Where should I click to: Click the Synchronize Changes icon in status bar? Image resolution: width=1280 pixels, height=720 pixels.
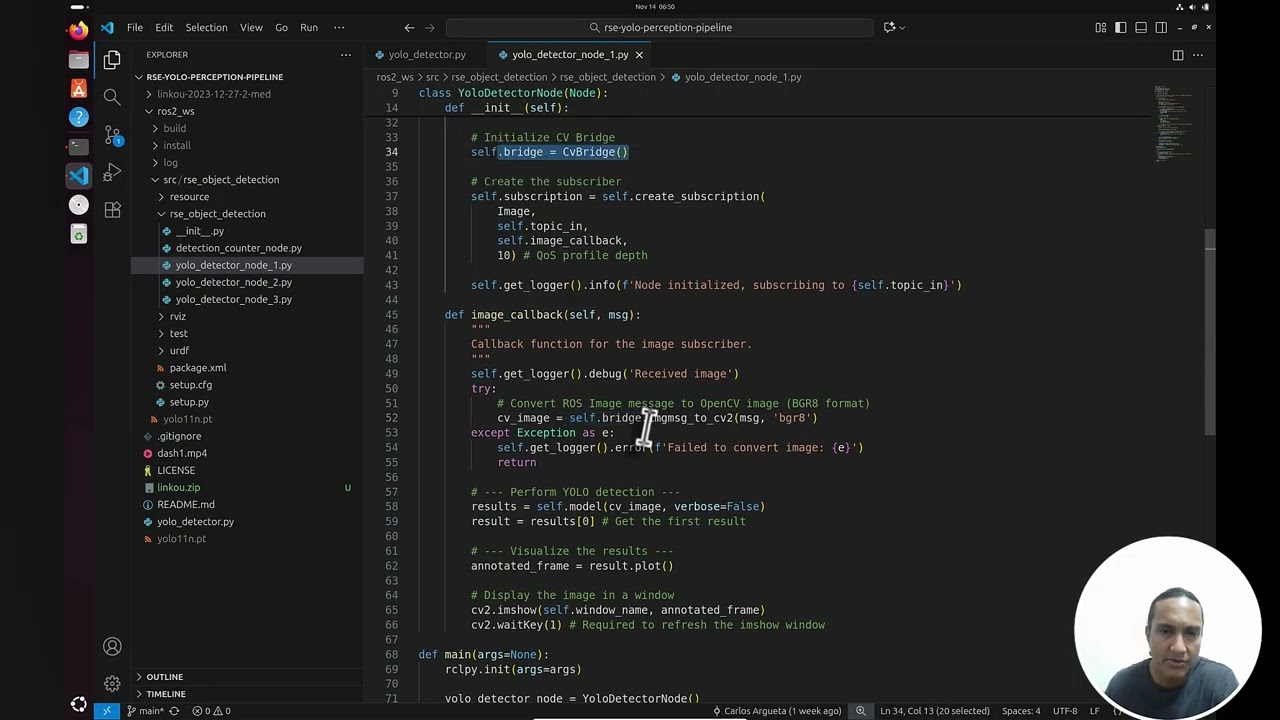coord(174,711)
